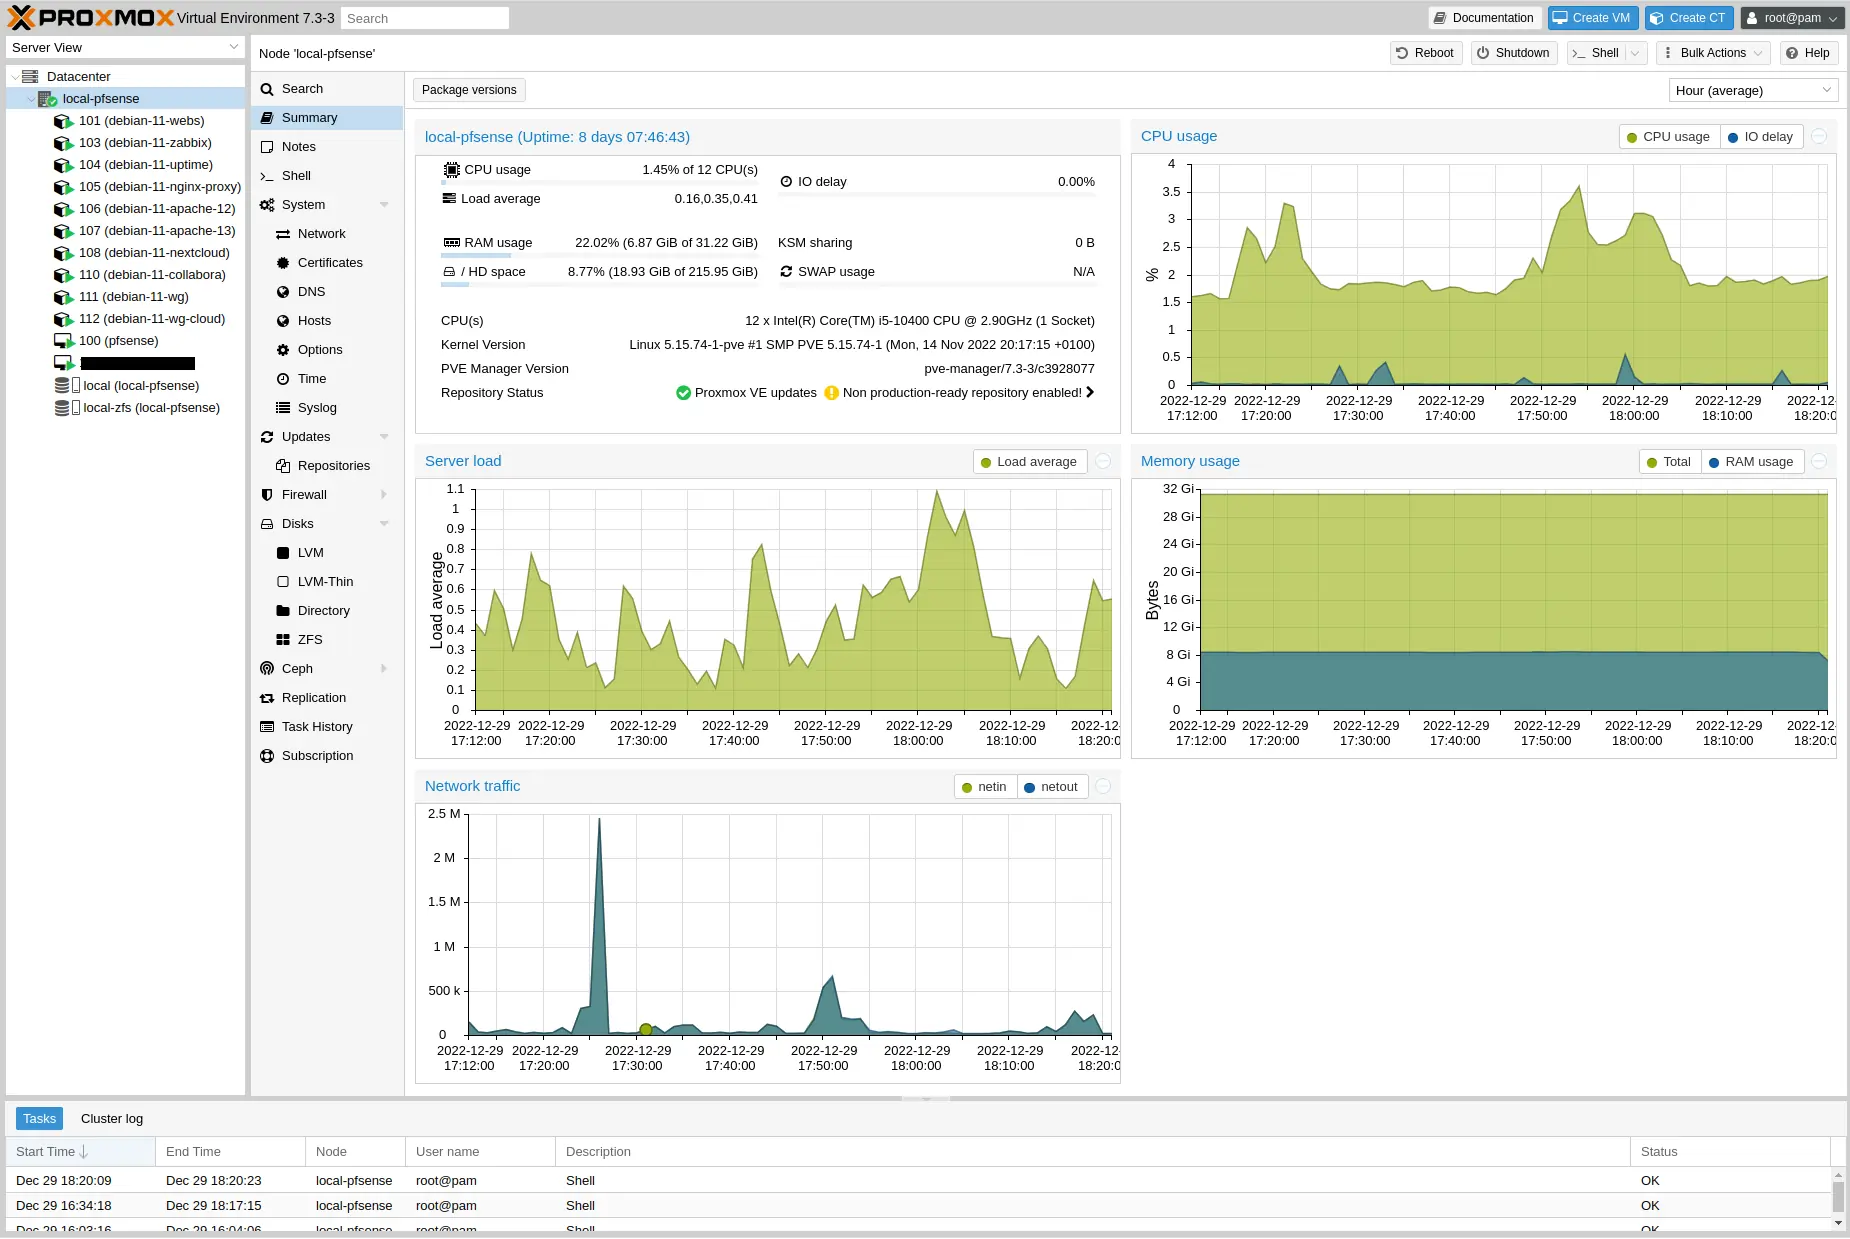Screen dimensions: 1850x1239
Task: Toggle netout series in Network traffic legend
Action: click(x=1051, y=787)
